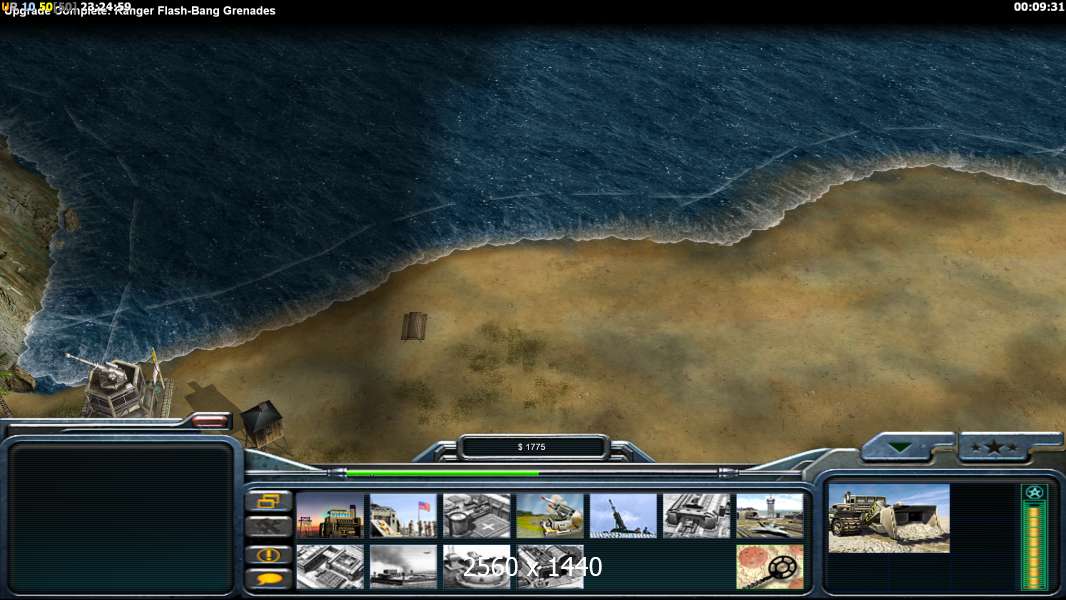Open the chat communicator bubble button
The width and height of the screenshot is (1066, 600).
click(269, 579)
